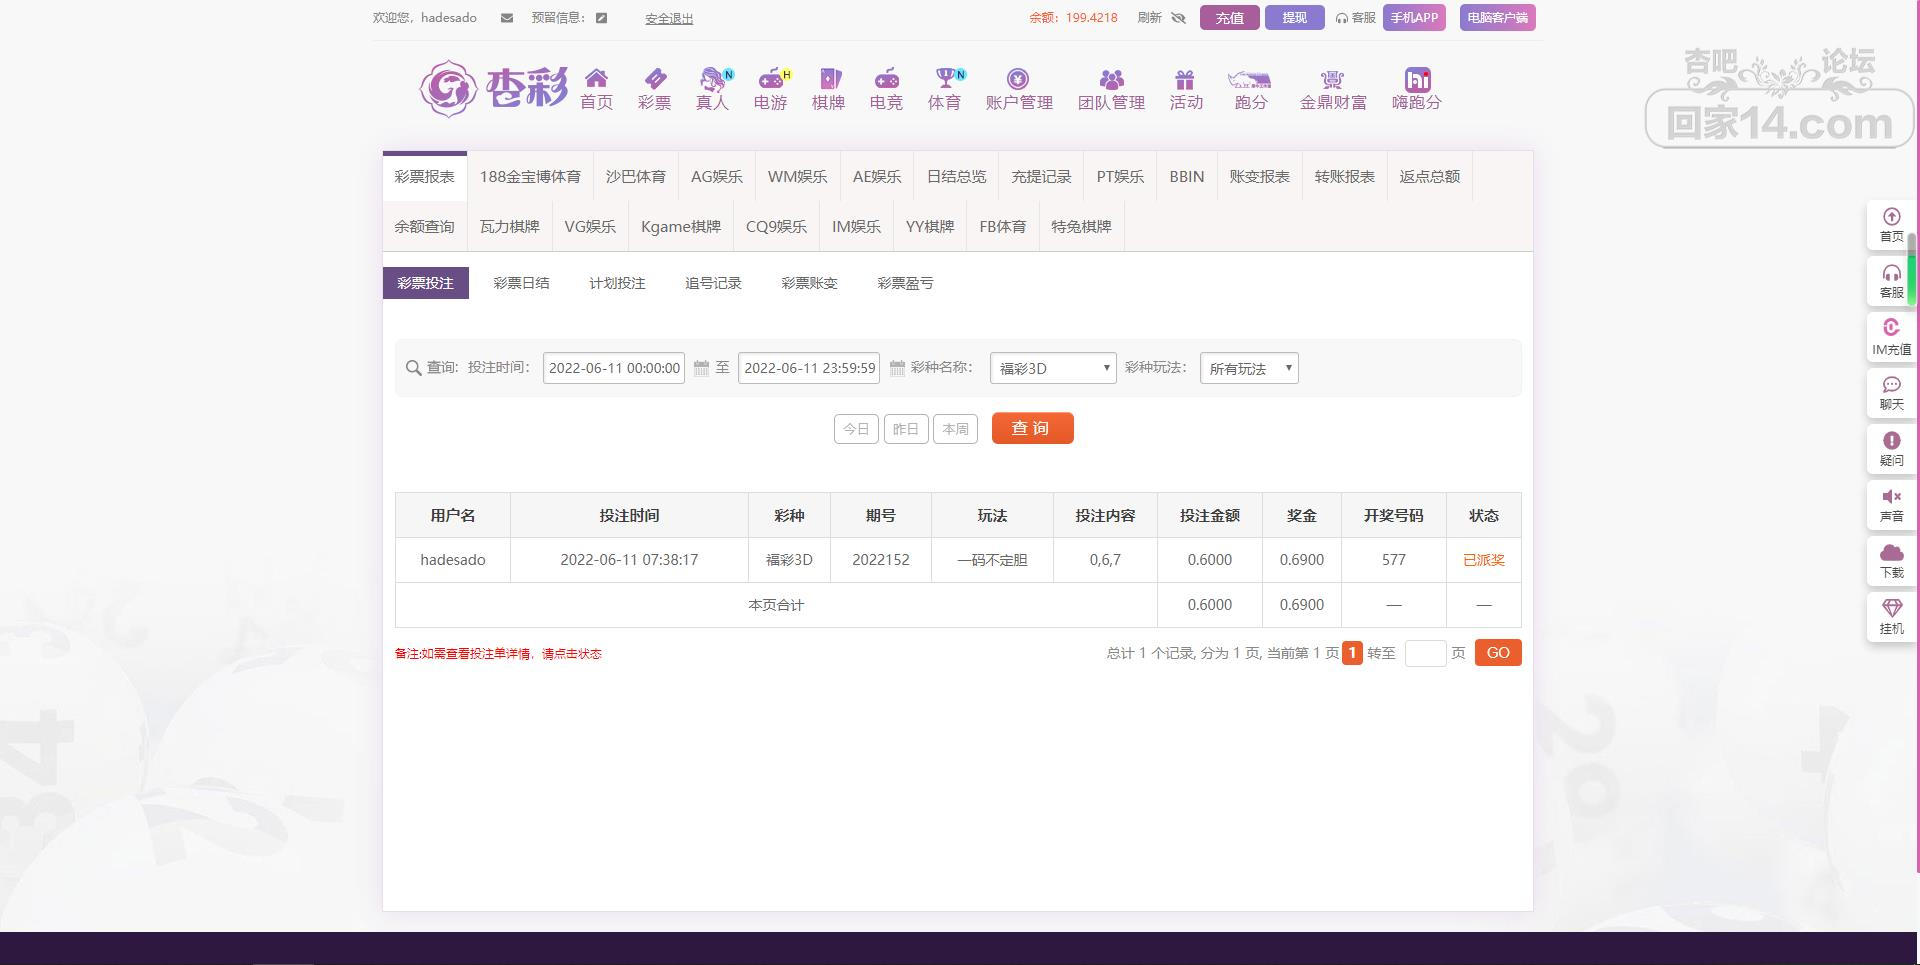The height and width of the screenshot is (965, 1920).
Task: Click the edit reserved info pencil icon
Action: point(601,18)
